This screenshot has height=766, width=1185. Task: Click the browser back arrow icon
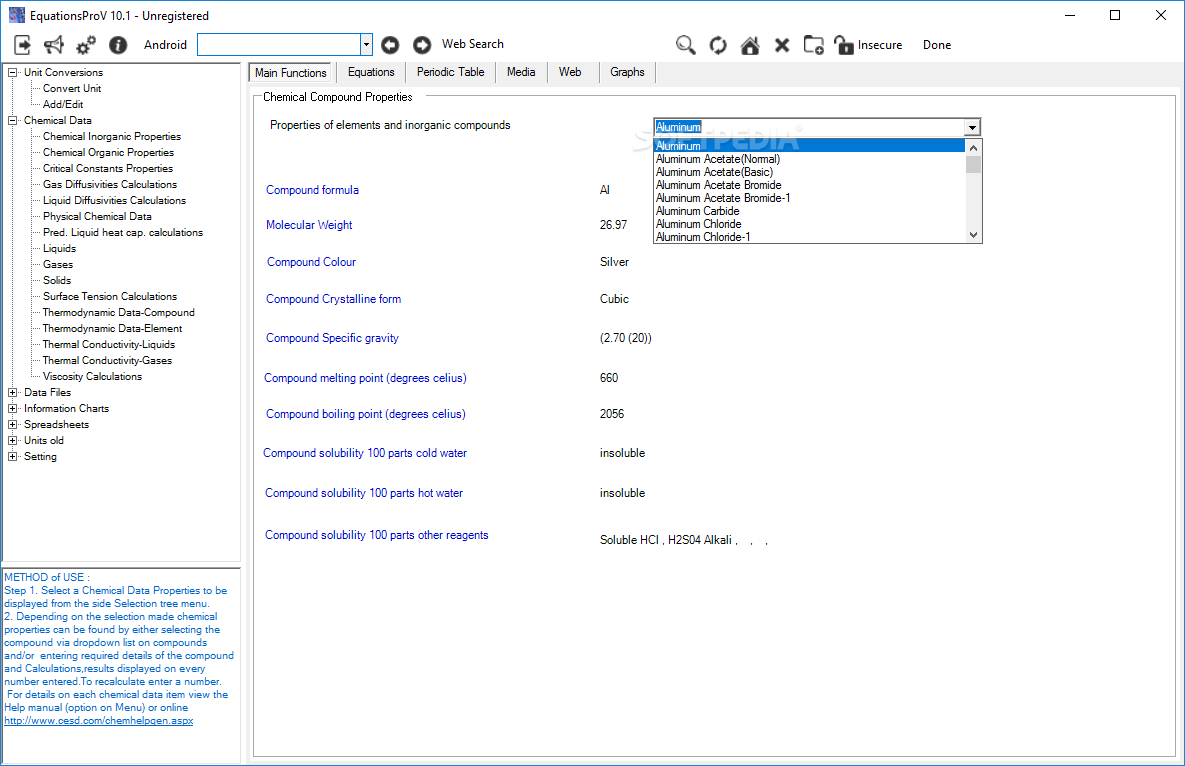[x=390, y=45]
